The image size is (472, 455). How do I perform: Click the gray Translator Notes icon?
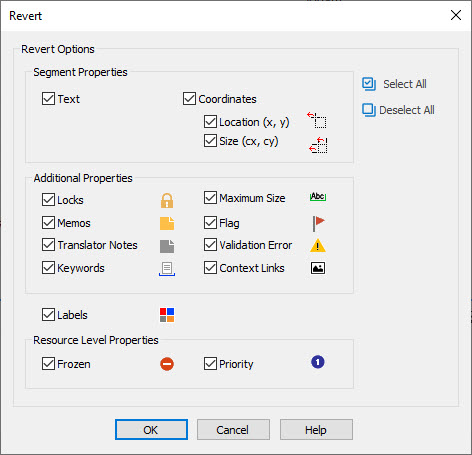point(167,246)
